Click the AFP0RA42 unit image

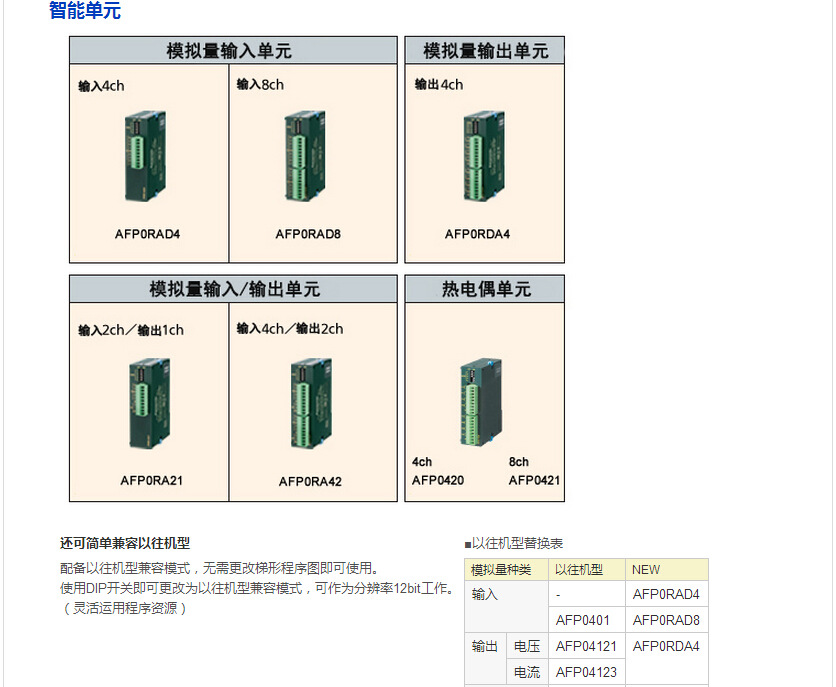[x=310, y=398]
